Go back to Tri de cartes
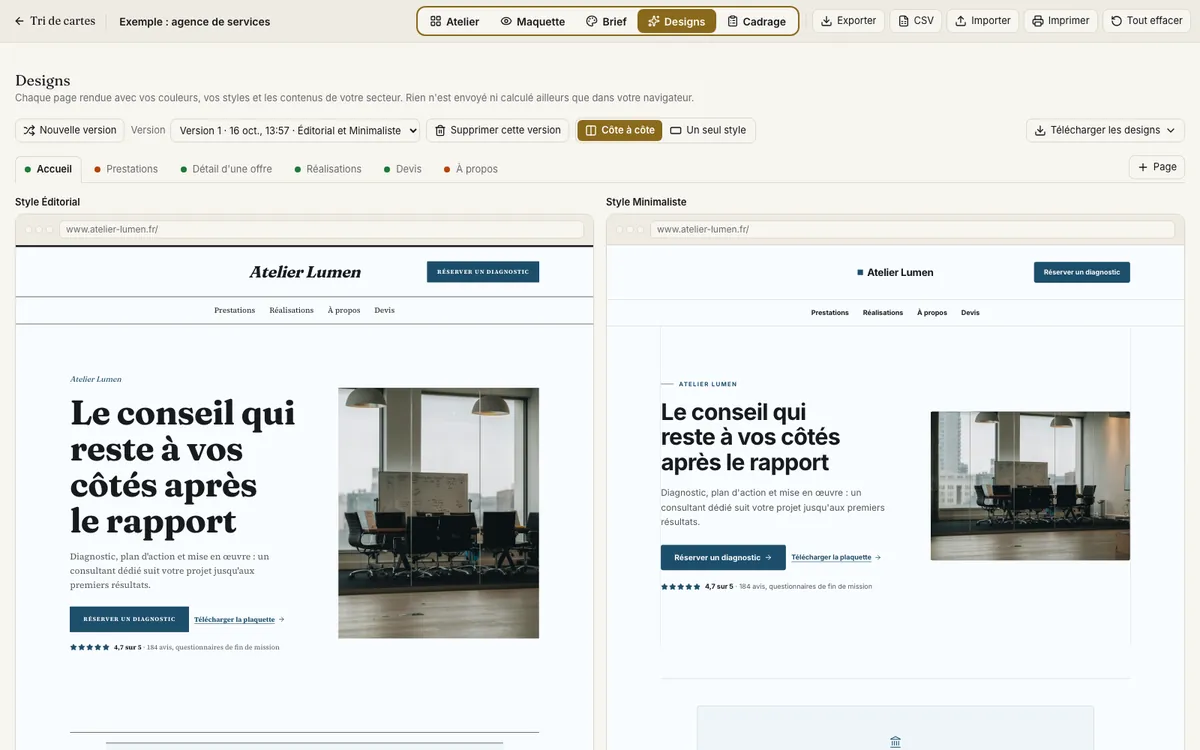The width and height of the screenshot is (1200, 750). (55, 21)
